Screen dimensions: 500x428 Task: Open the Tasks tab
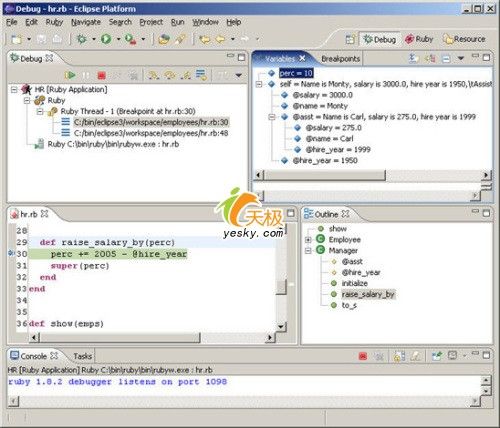click(x=82, y=356)
